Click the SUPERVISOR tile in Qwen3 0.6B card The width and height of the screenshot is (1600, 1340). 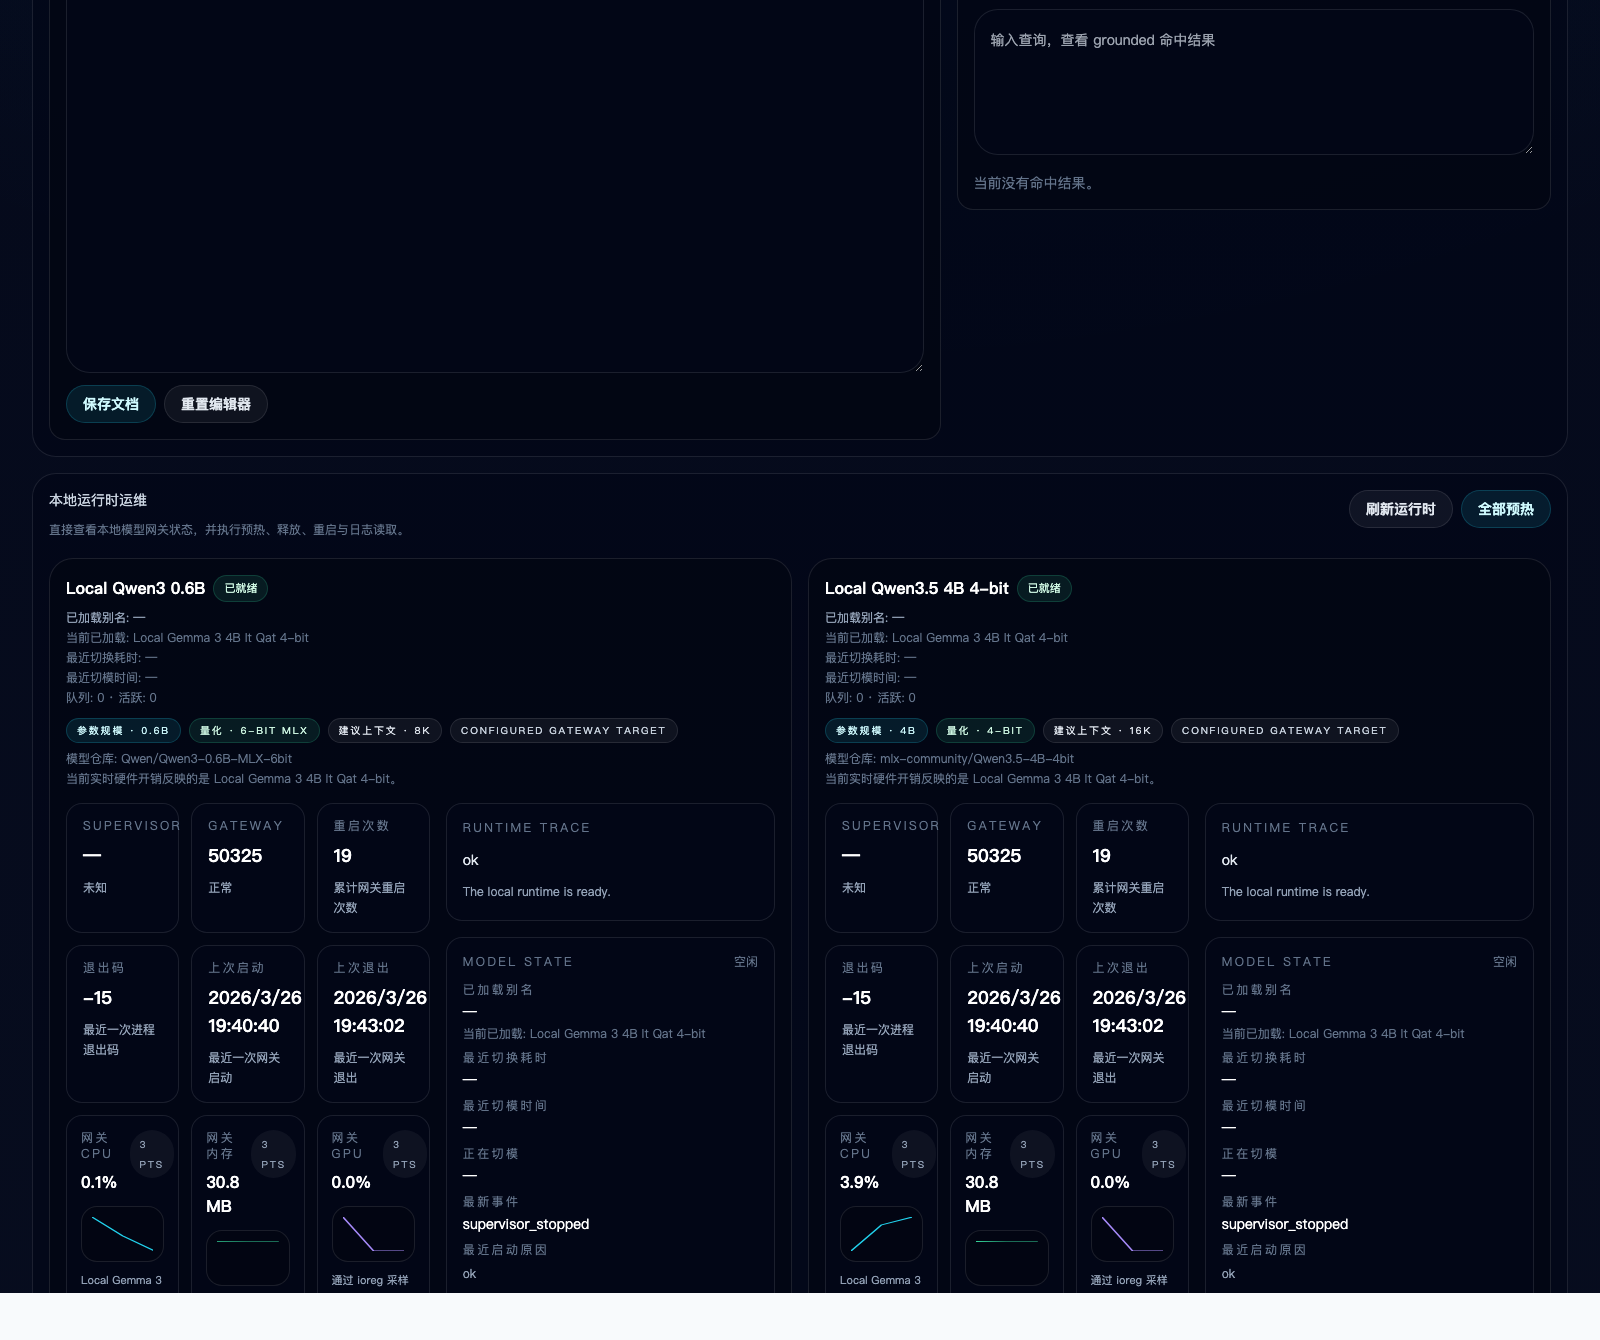click(x=122, y=868)
